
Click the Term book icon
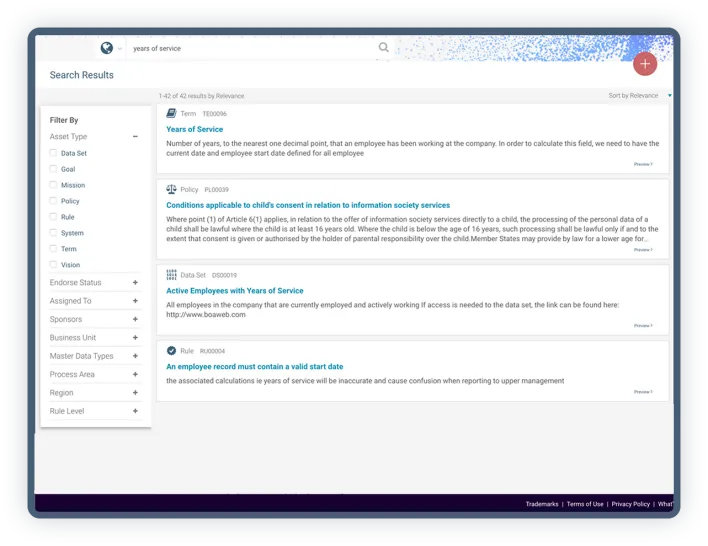click(x=171, y=114)
